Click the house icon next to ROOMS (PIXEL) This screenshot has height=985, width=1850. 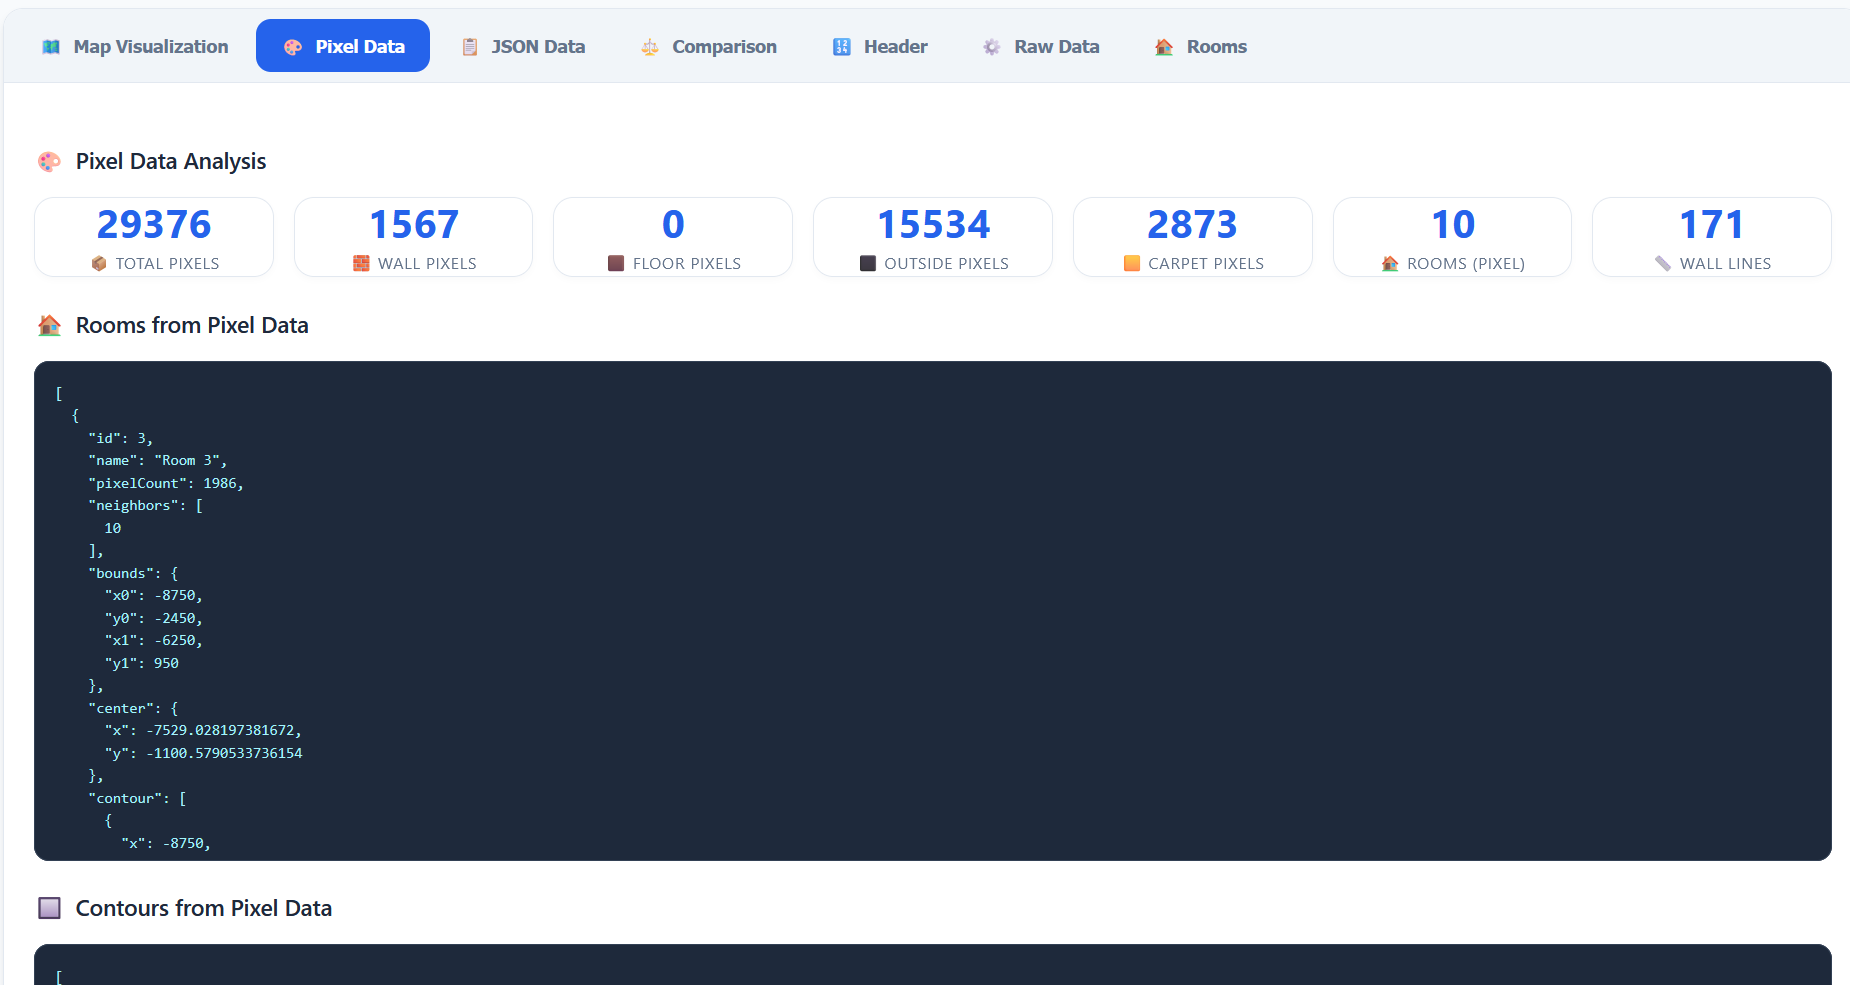1390,264
